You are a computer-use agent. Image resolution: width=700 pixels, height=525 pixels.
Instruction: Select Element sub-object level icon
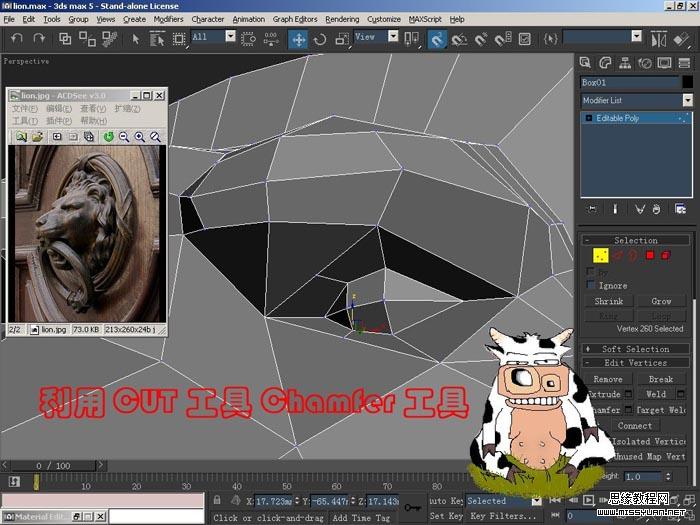pos(666,255)
